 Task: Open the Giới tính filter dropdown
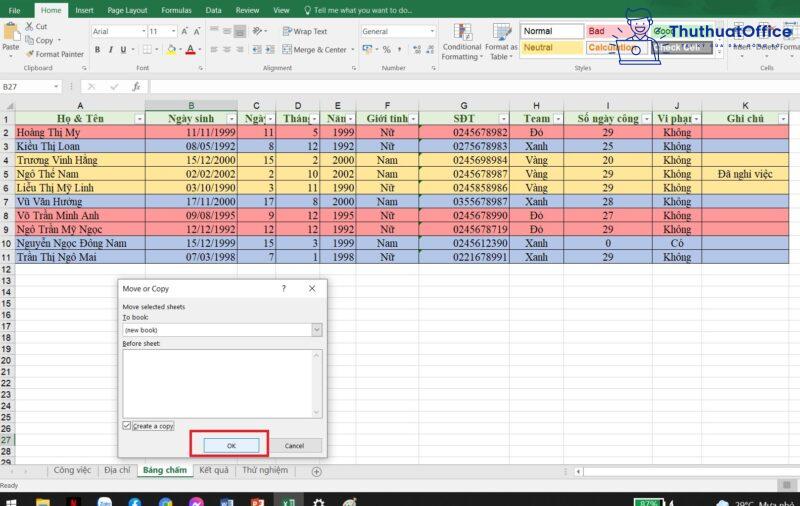click(413, 119)
